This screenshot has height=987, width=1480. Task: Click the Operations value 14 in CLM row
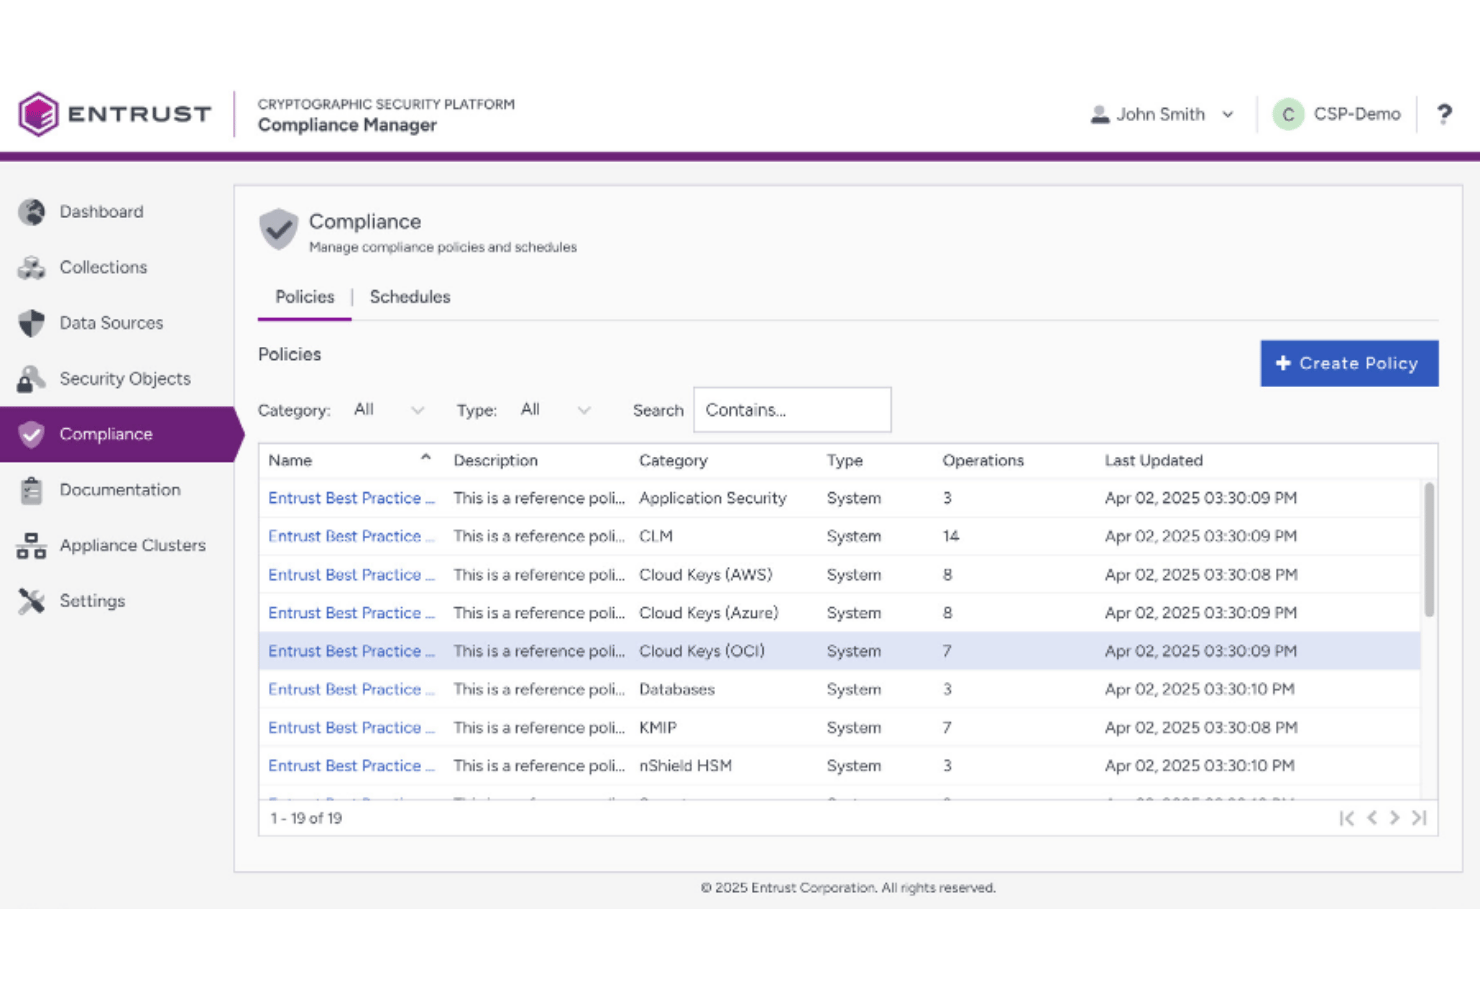tap(950, 536)
